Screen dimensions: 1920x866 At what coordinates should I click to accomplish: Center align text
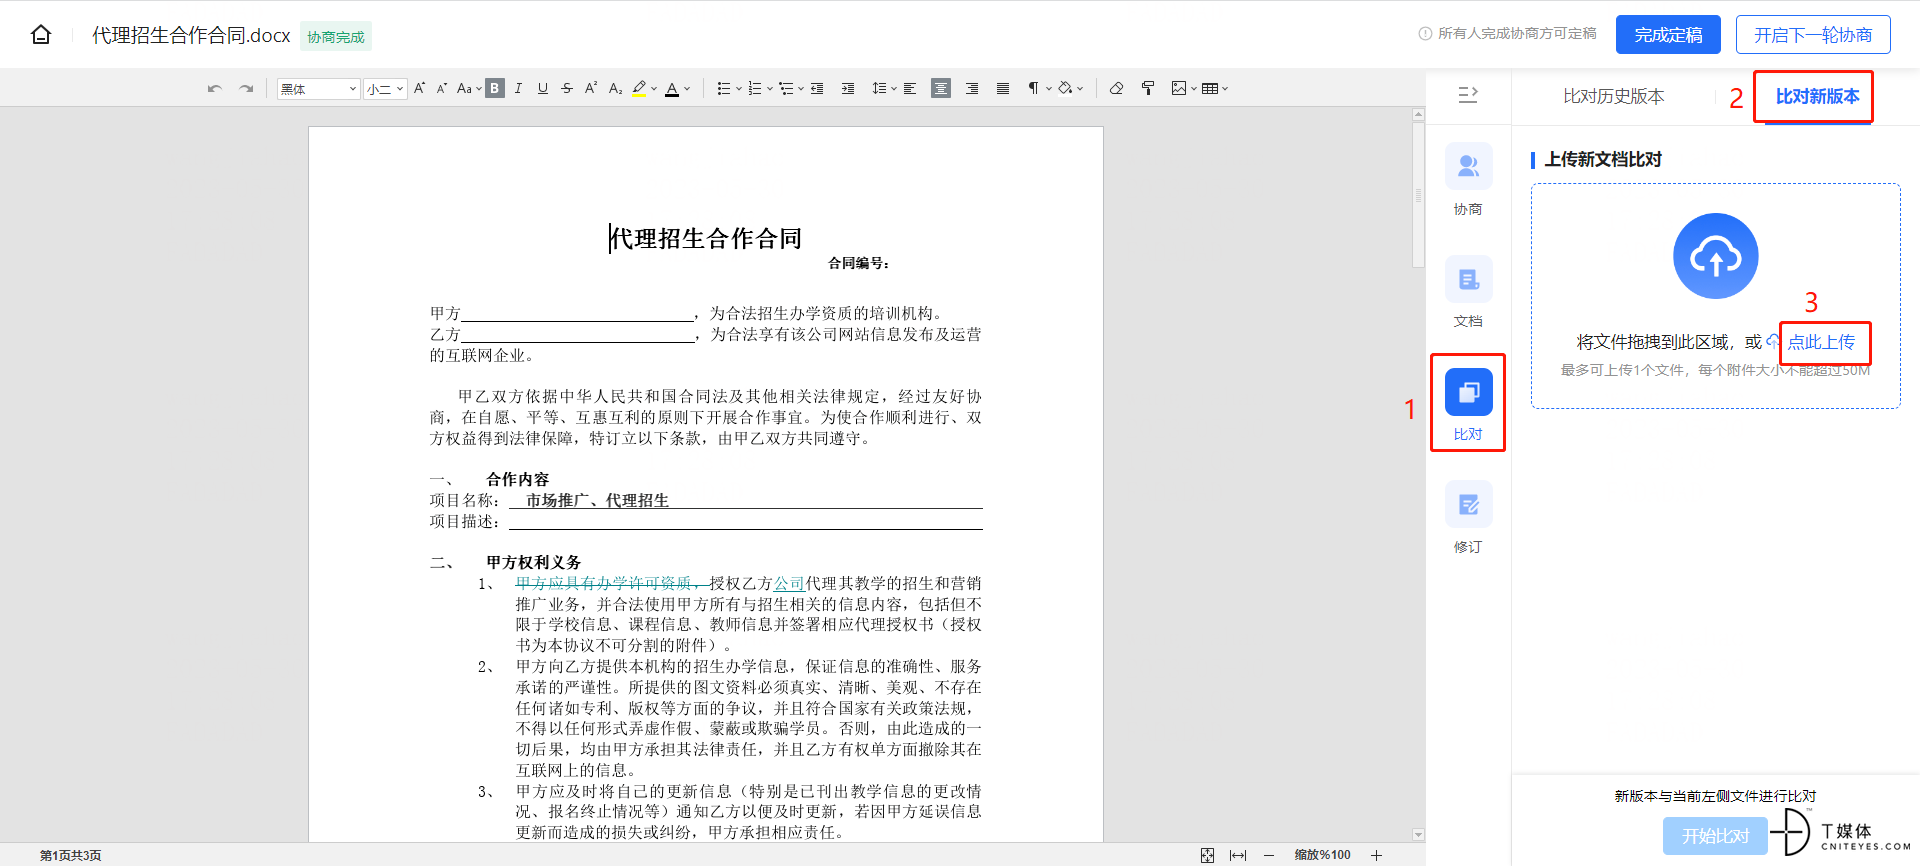pyautogui.click(x=941, y=88)
